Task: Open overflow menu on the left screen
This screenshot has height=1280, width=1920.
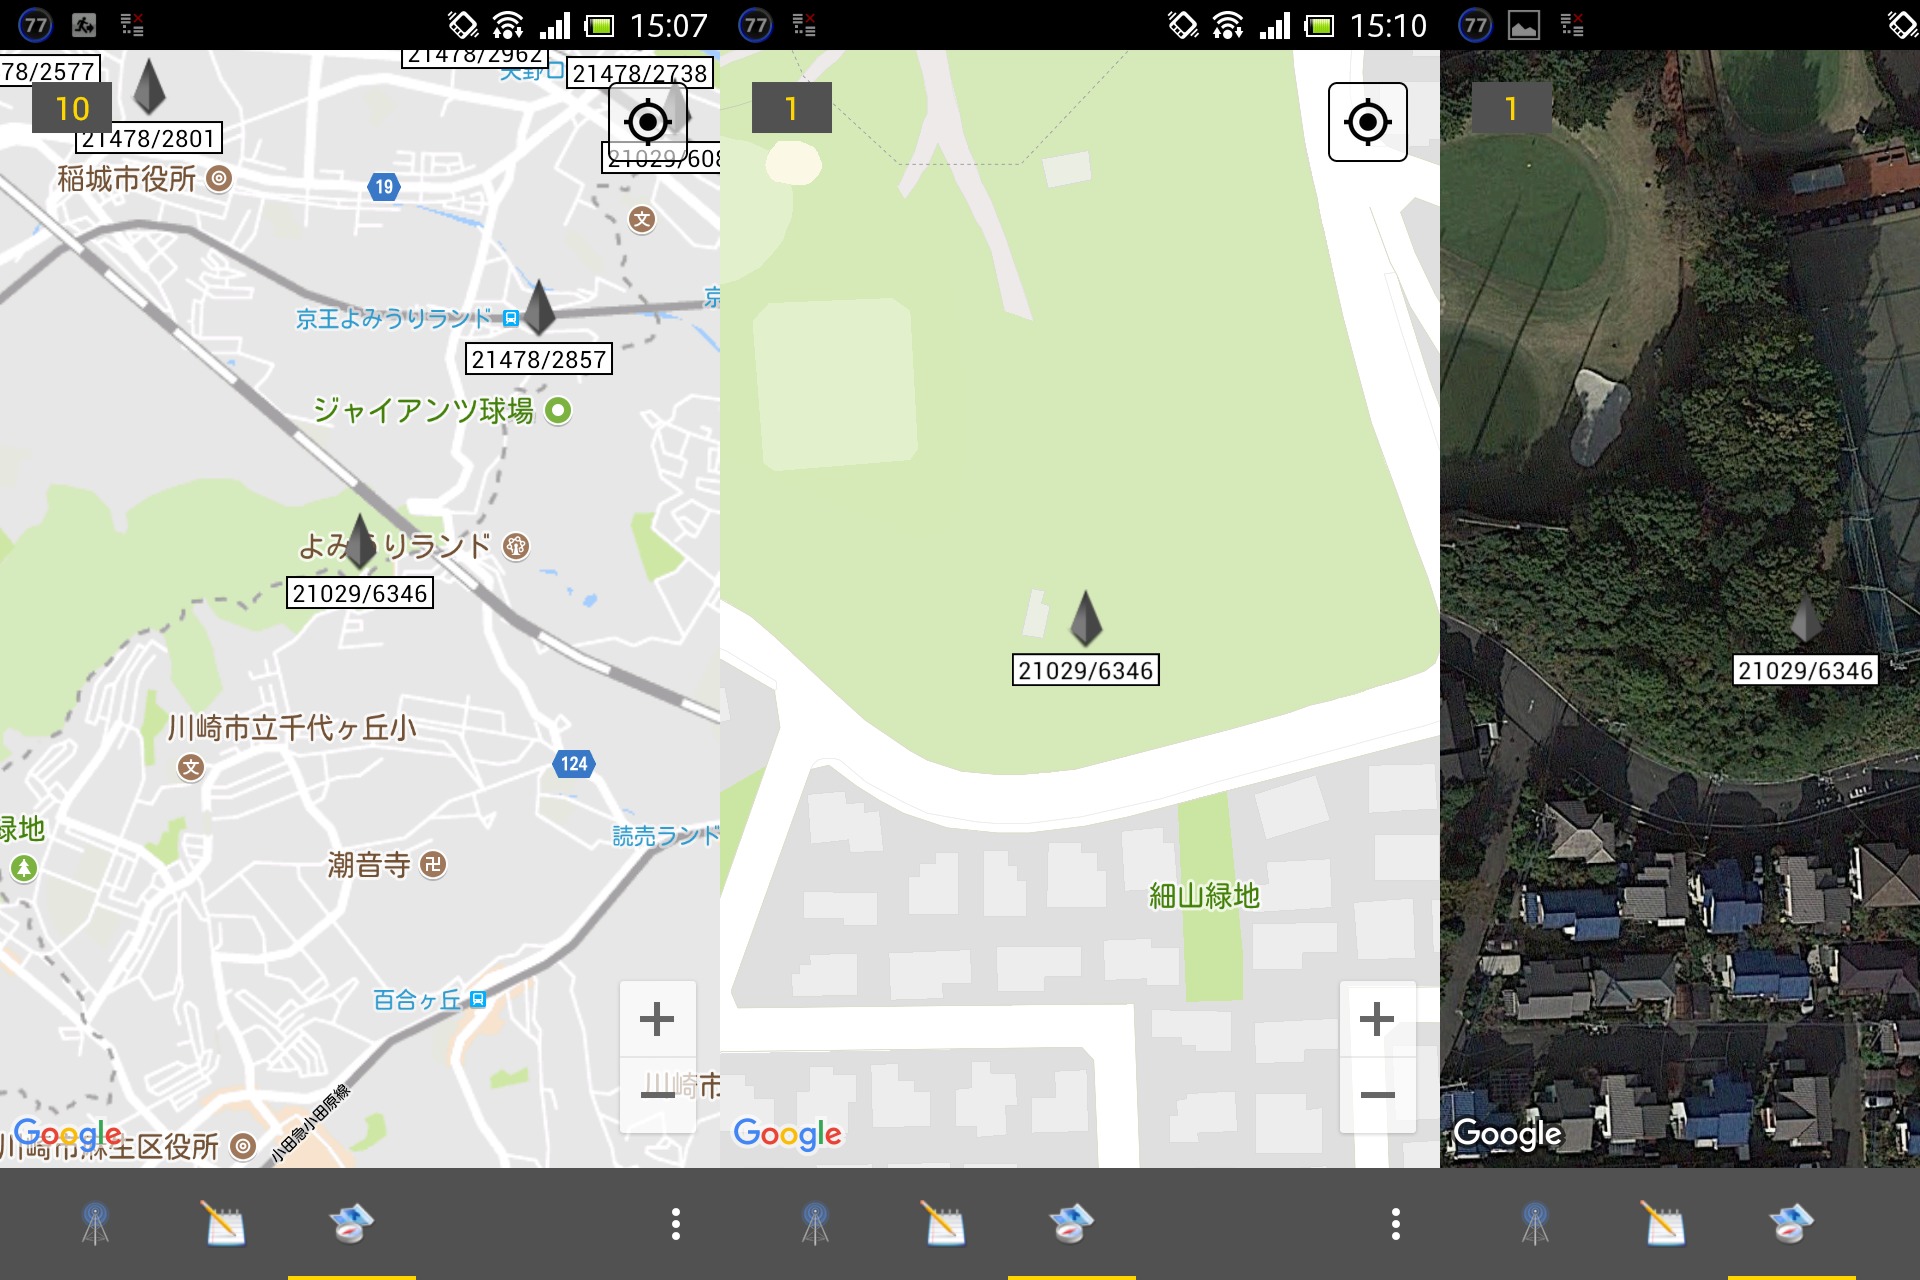Action: (x=676, y=1223)
